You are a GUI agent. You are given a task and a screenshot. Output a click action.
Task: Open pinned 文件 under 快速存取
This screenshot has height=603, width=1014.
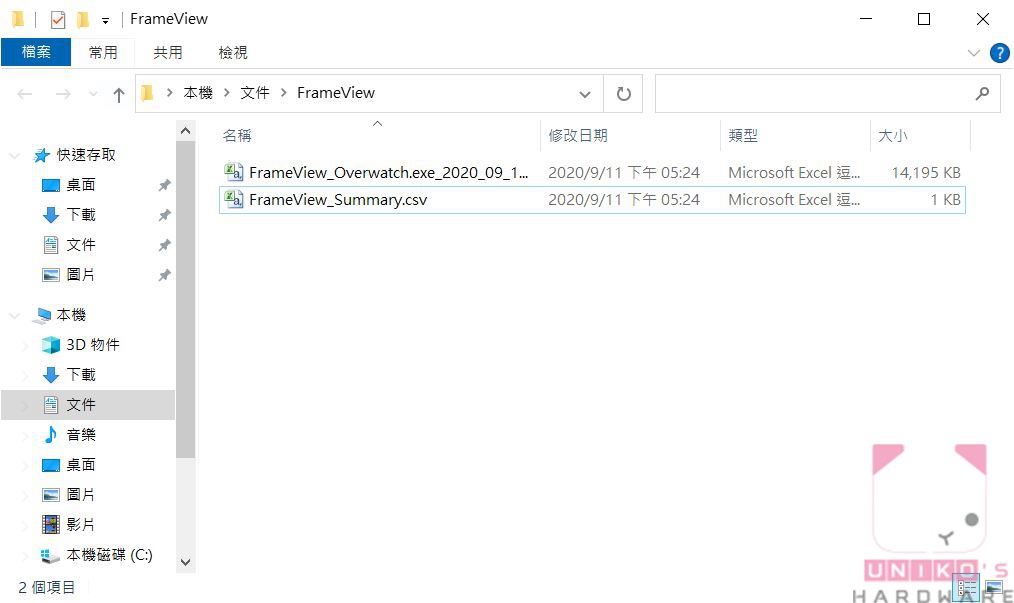point(81,245)
